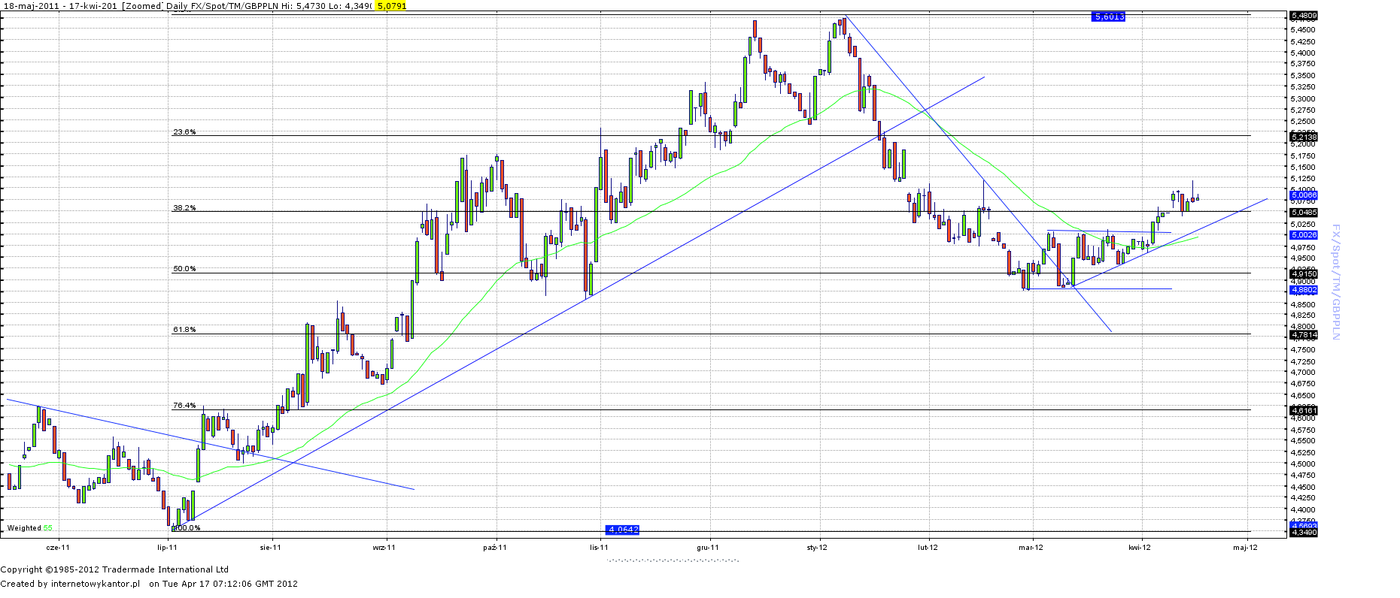The height and width of the screenshot is (598, 1400).
Task: Click the black 4,9150 level price tag
Action: [1303, 273]
